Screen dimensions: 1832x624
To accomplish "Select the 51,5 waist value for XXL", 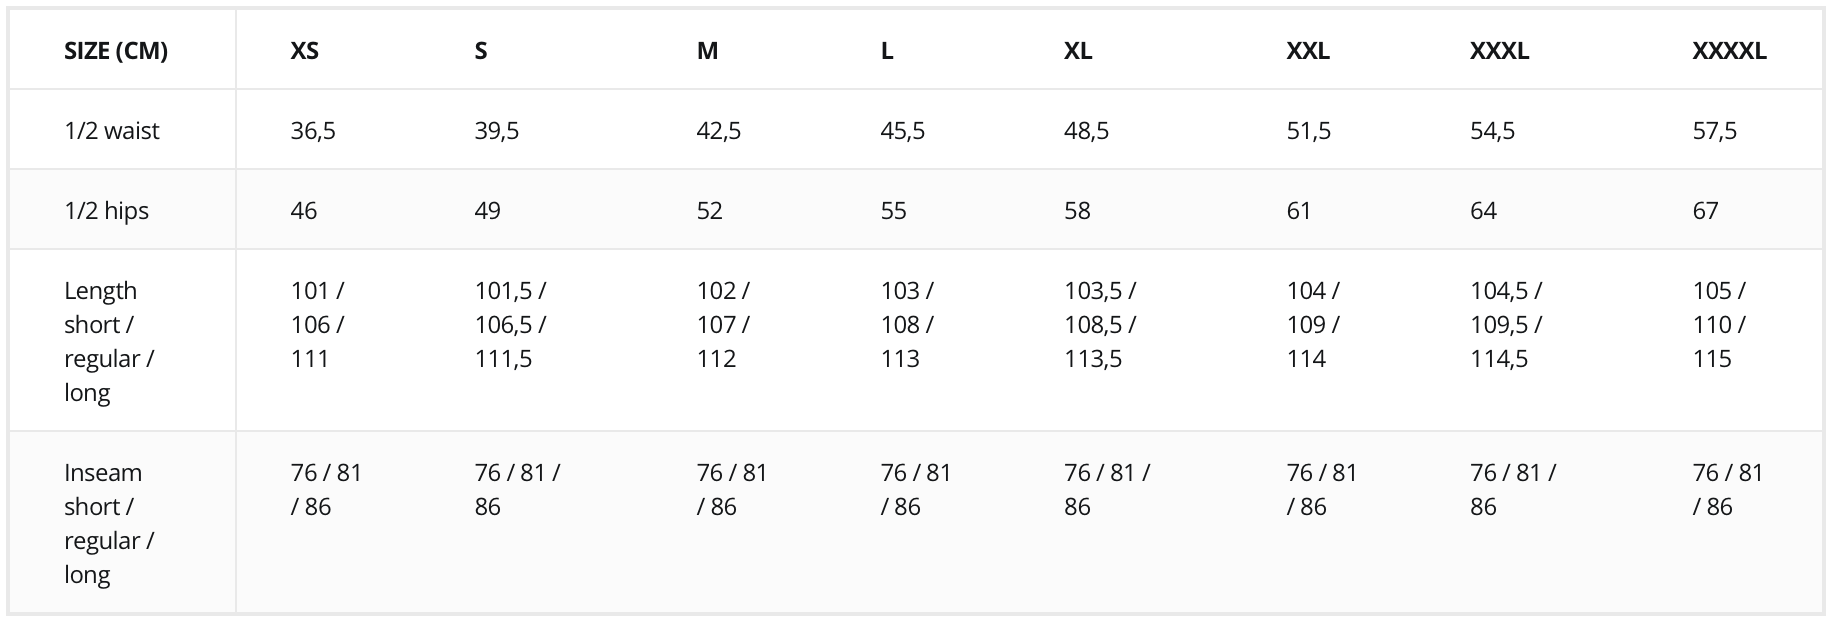I will (1309, 131).
